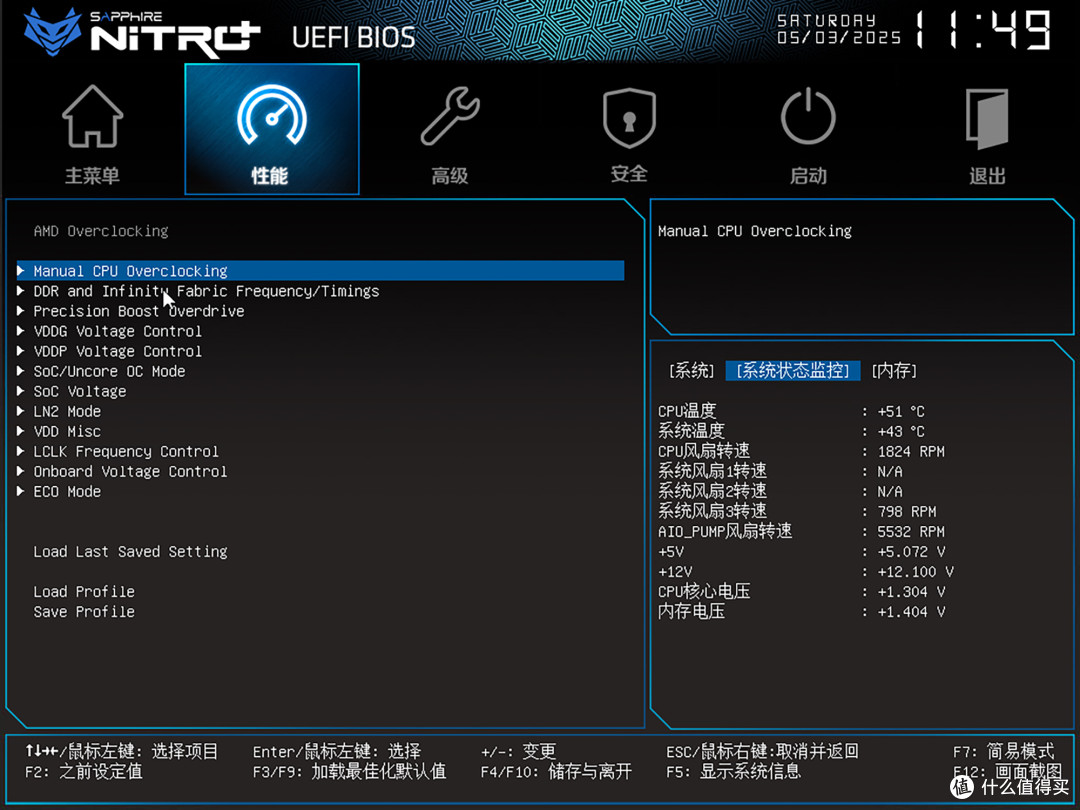The height and width of the screenshot is (810, 1080).
Task: Click F4/F10 储存与离开 shortcut
Action: [x=556, y=771]
